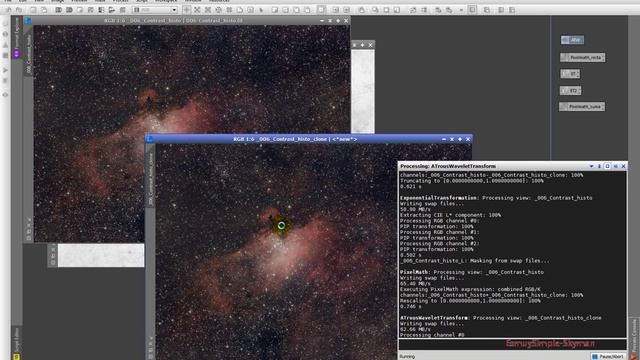Image resolution: width=640 pixels, height=360 pixels.
Task: Click the purple icon in the left dock
Action: [x=16, y=53]
